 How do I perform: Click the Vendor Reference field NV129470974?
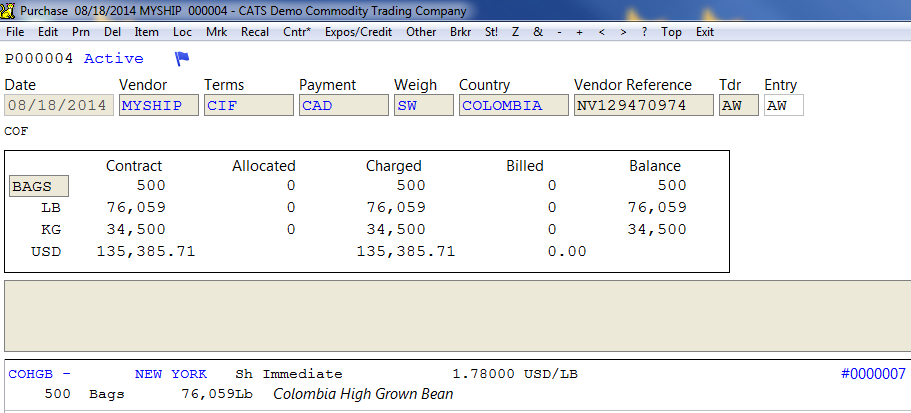click(643, 105)
